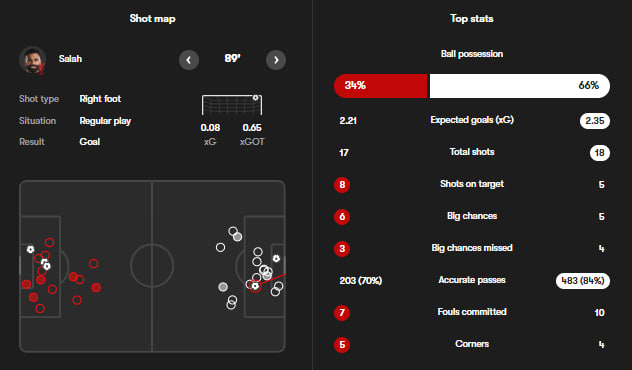Select the 2.35 expected goals pill
The width and height of the screenshot is (632, 370).
tap(595, 121)
